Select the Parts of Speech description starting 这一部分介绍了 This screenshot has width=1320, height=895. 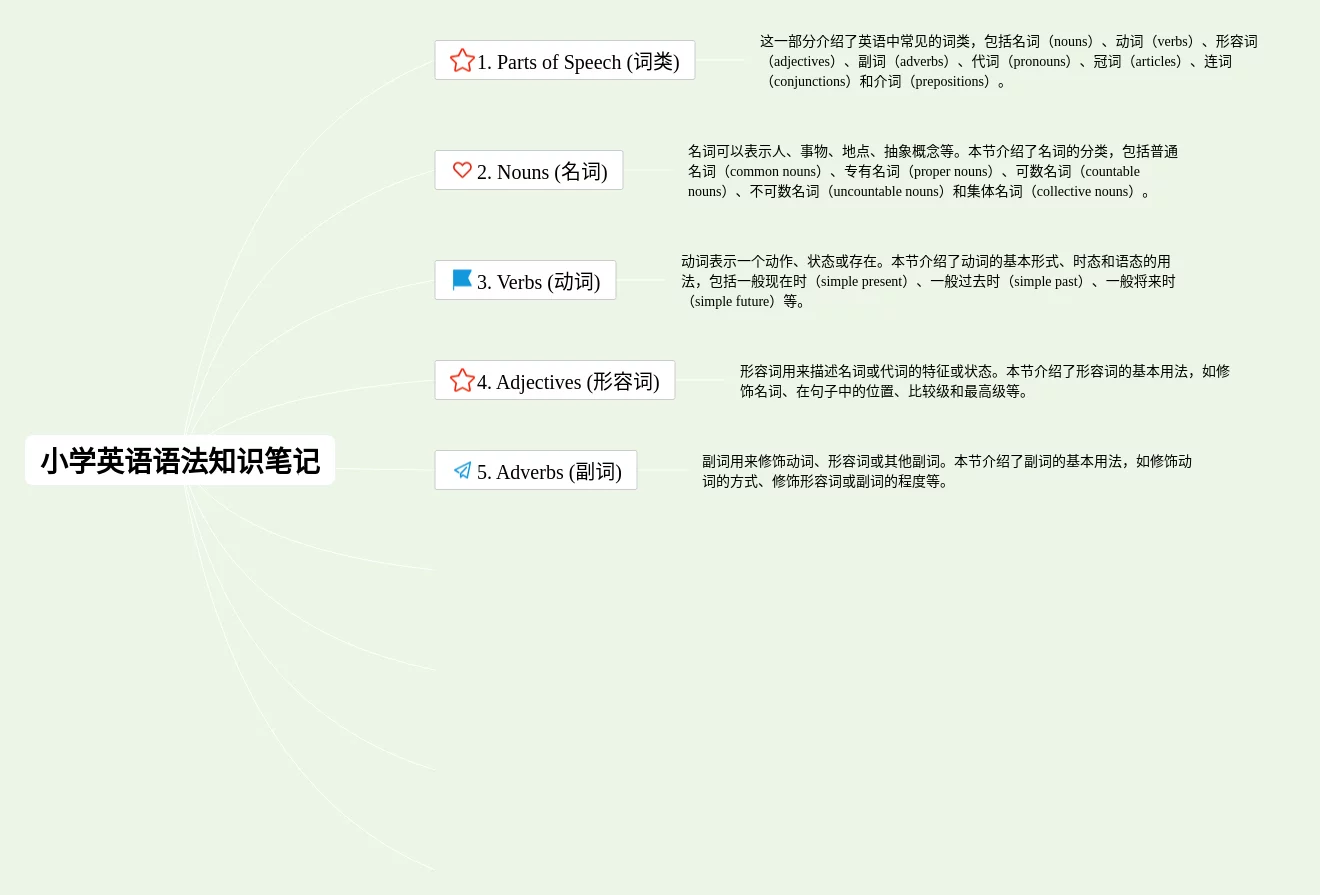(x=1008, y=61)
